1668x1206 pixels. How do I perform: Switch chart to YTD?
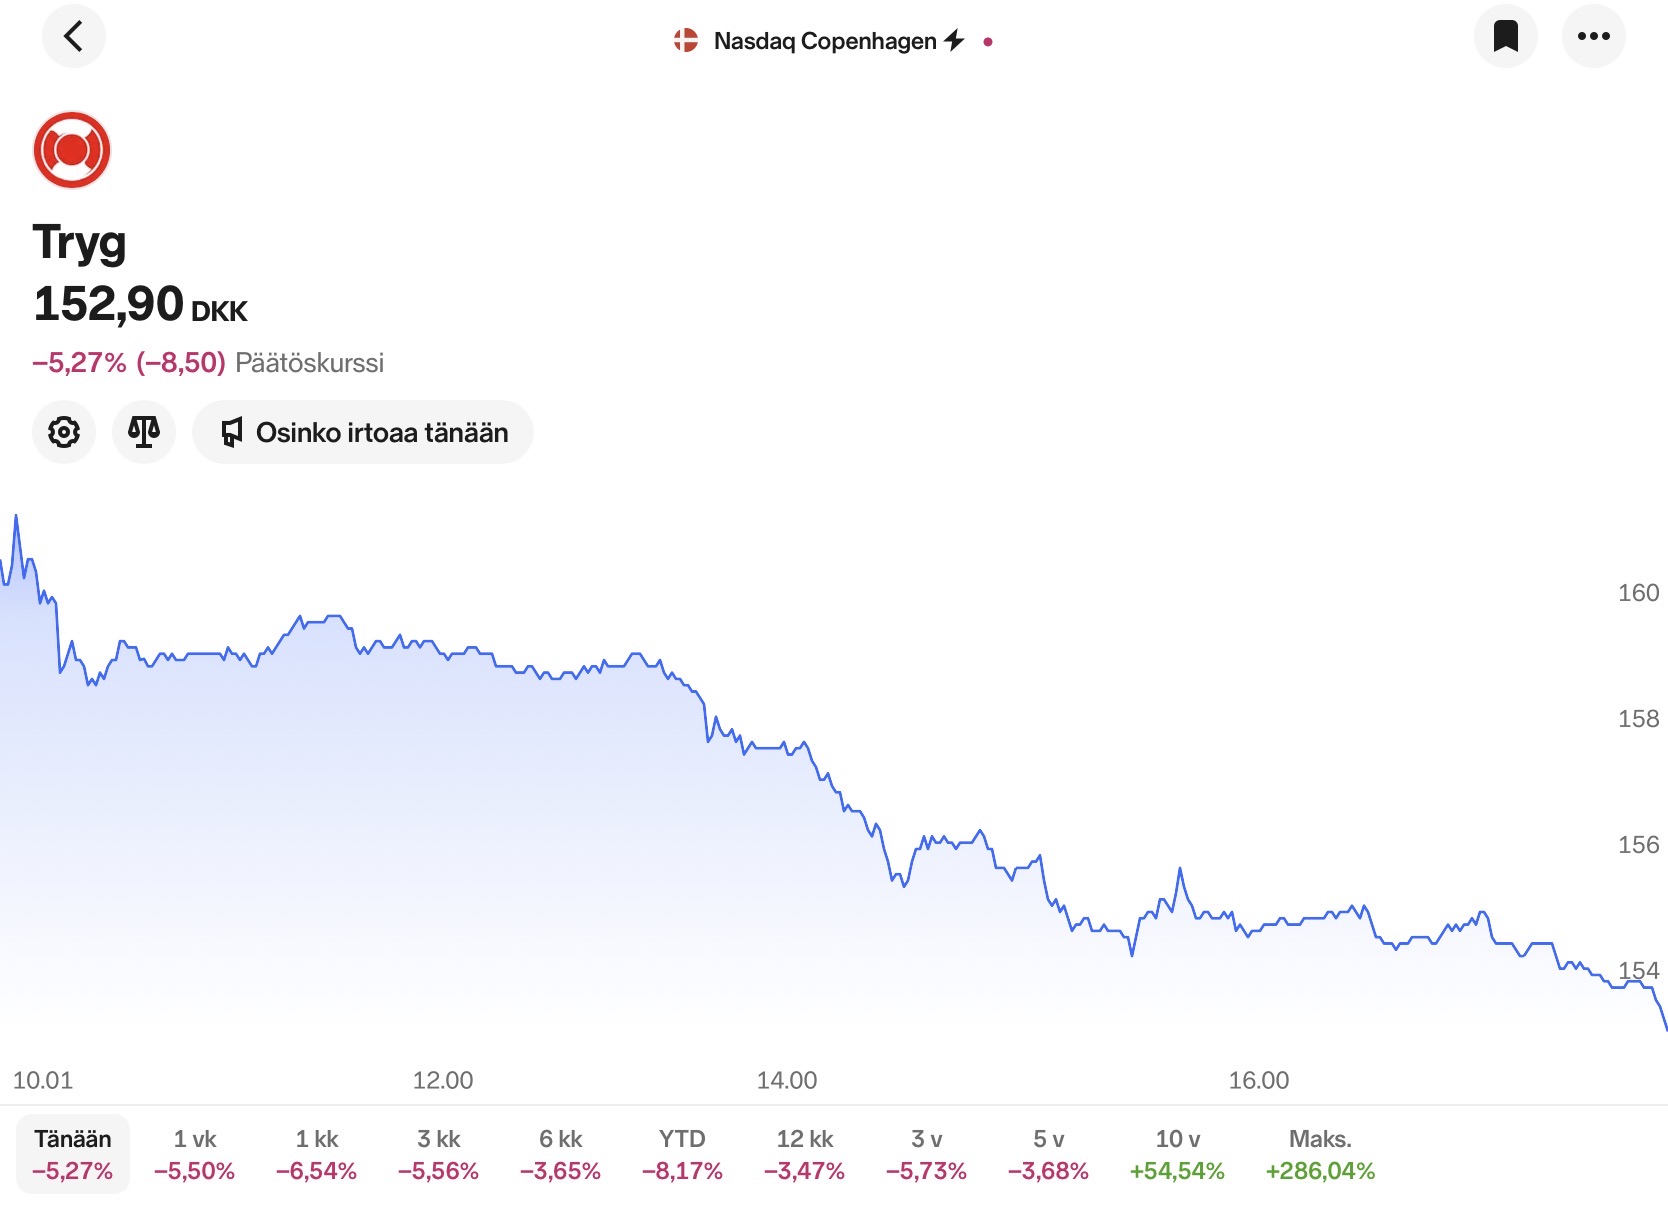pyautogui.click(x=682, y=1154)
